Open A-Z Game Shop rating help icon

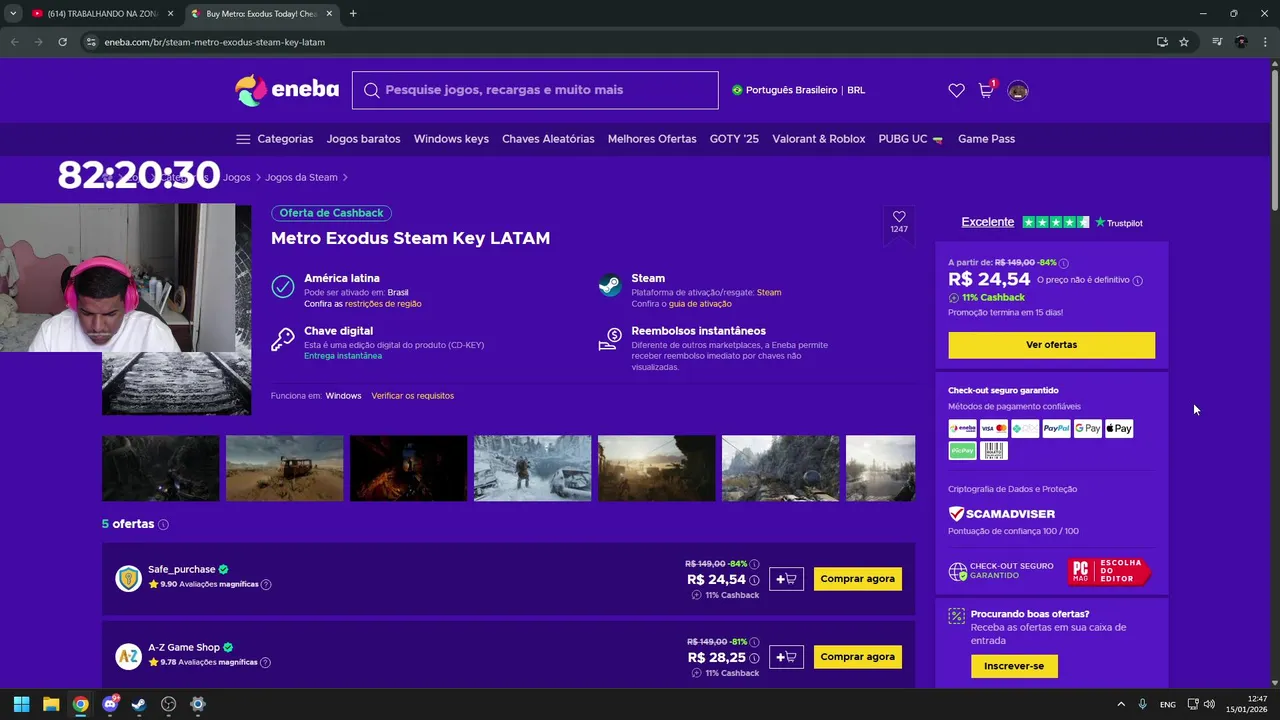coord(266,662)
